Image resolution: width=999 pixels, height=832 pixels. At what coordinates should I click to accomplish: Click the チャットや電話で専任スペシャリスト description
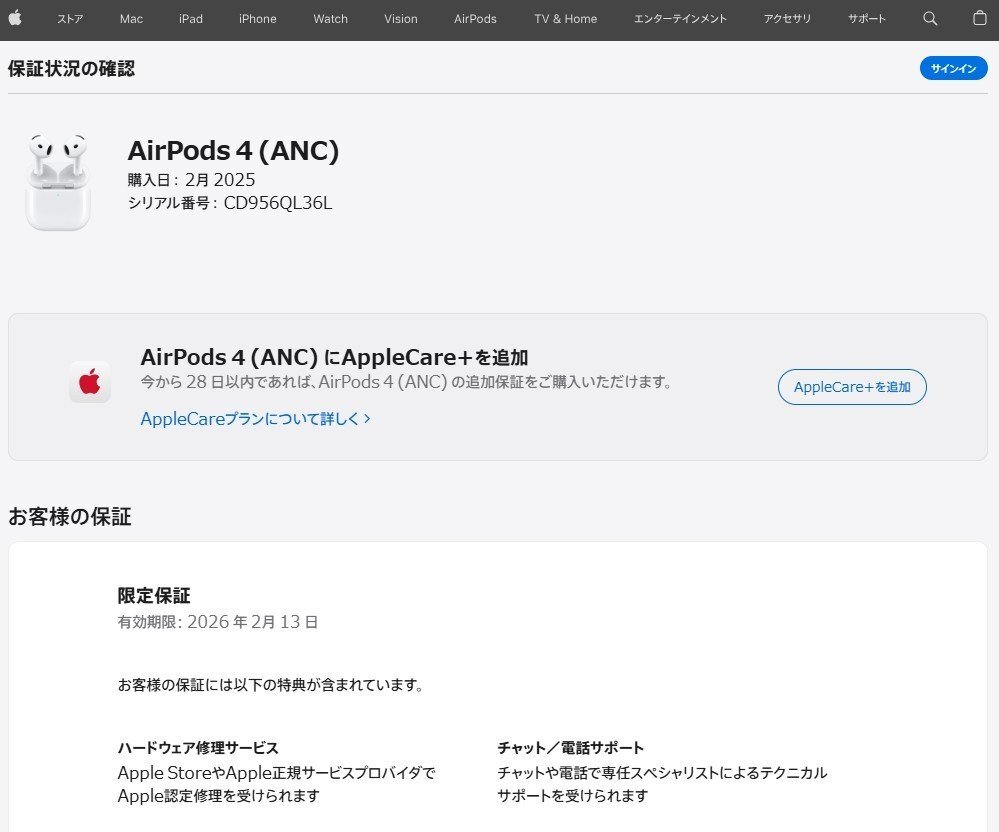[662, 784]
